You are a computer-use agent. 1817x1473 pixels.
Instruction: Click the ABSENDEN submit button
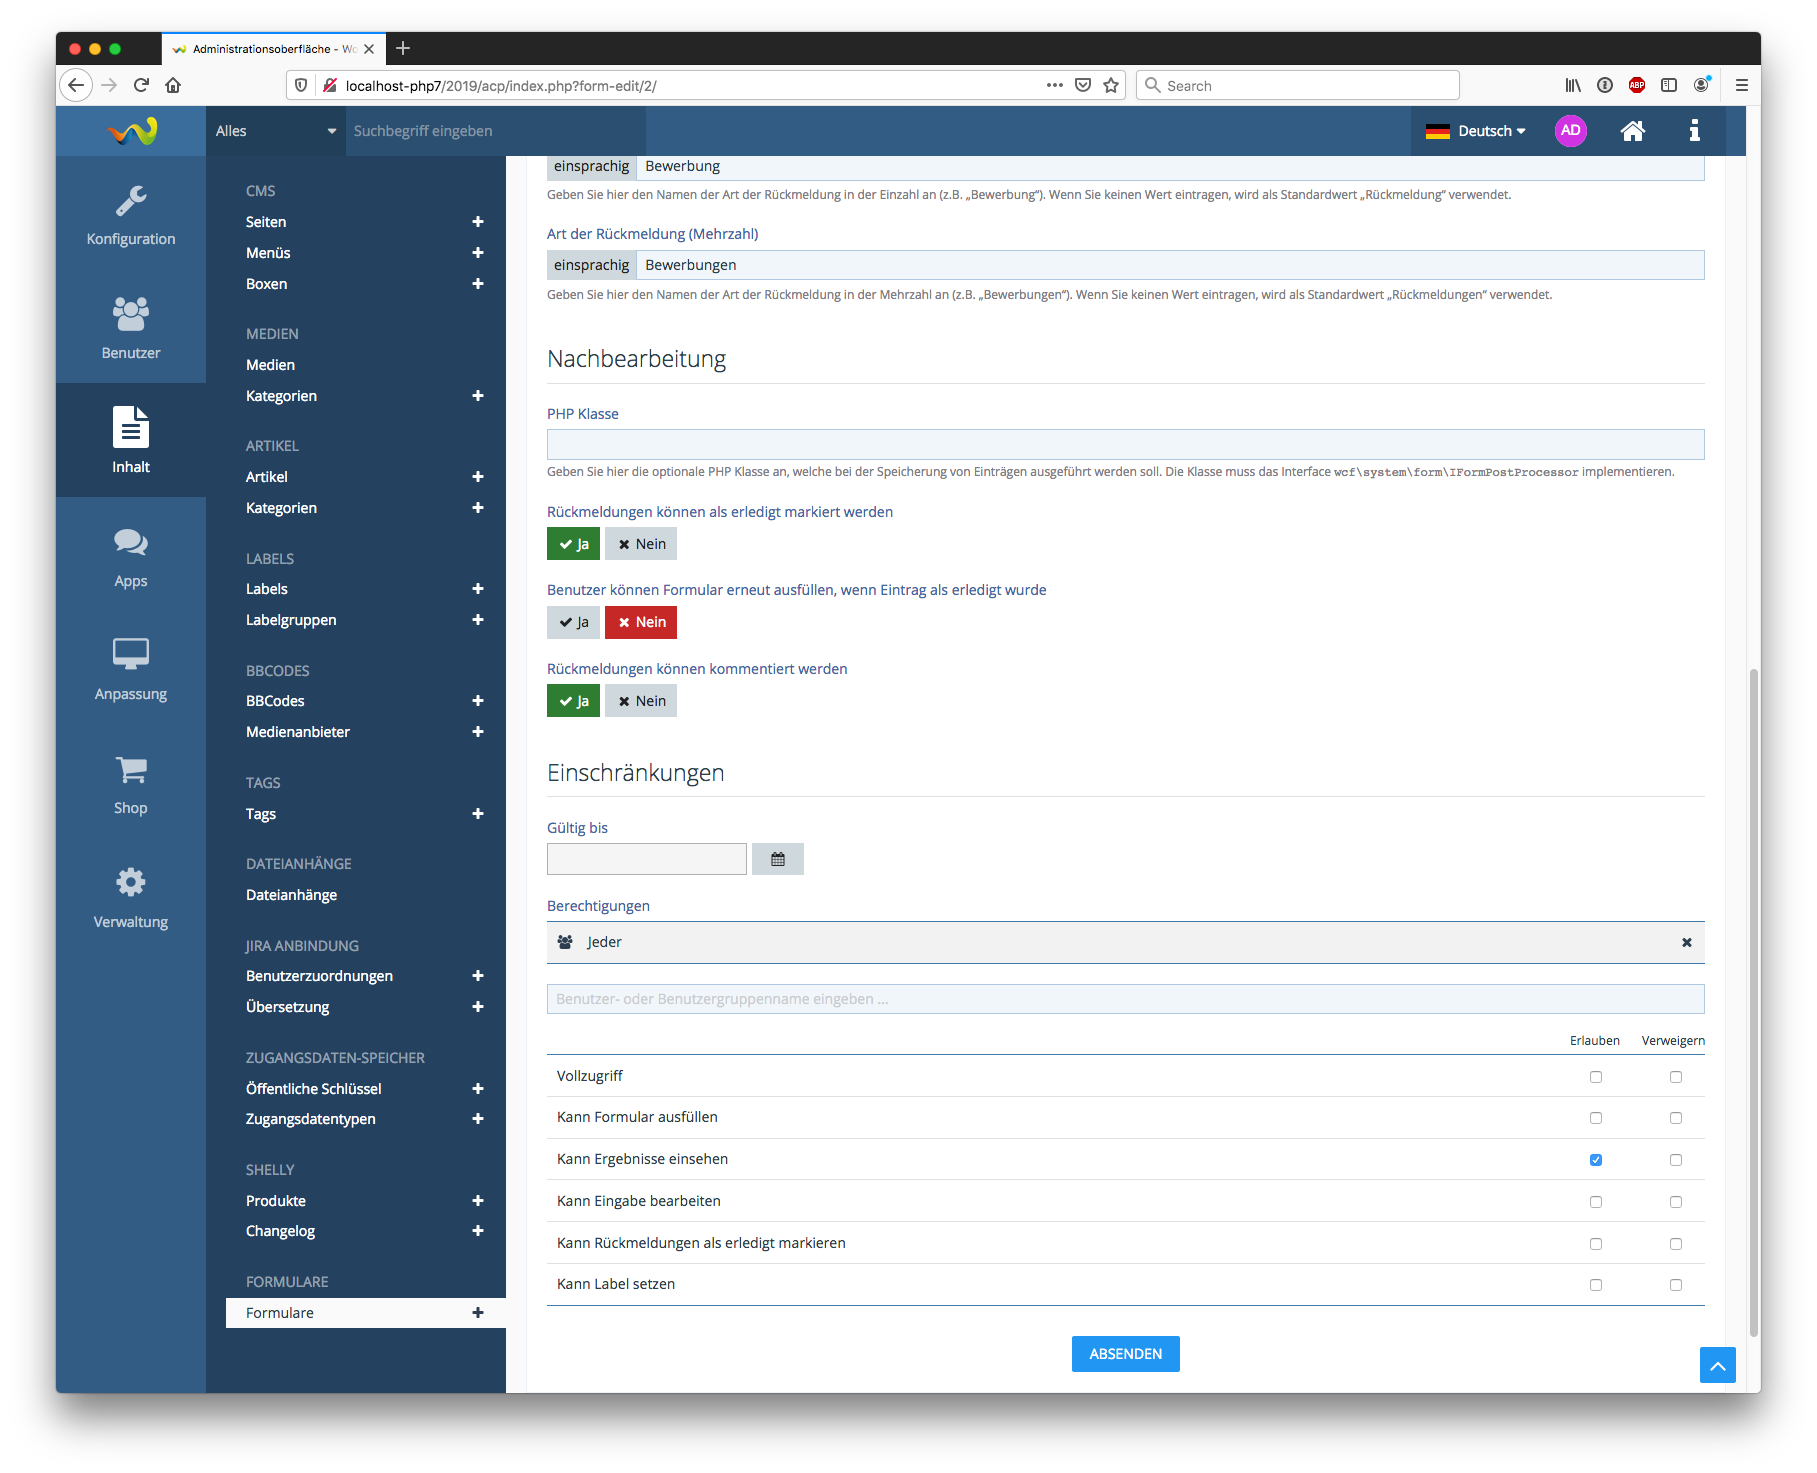coord(1125,1354)
